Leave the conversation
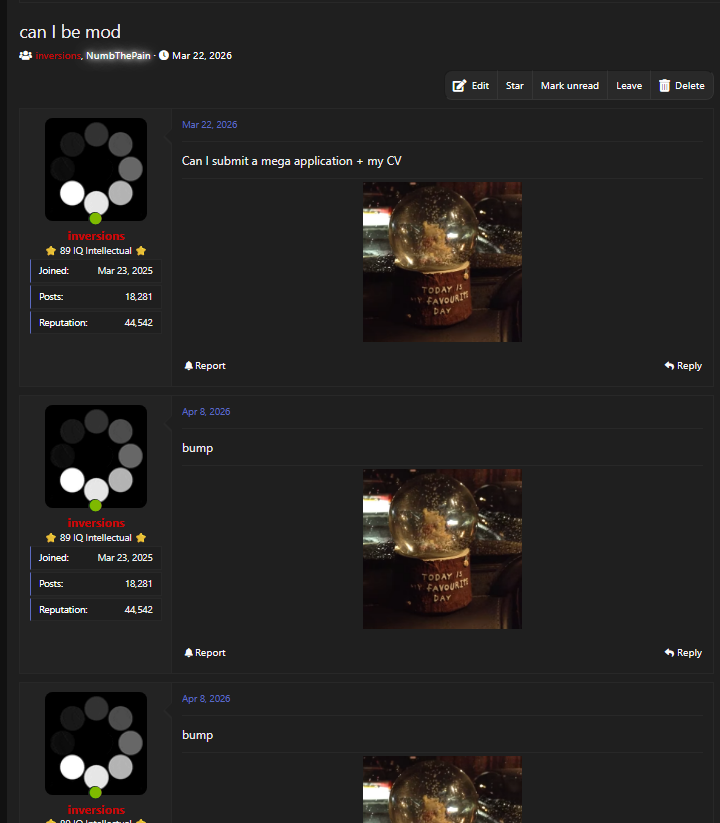This screenshot has width=720, height=823. point(629,86)
